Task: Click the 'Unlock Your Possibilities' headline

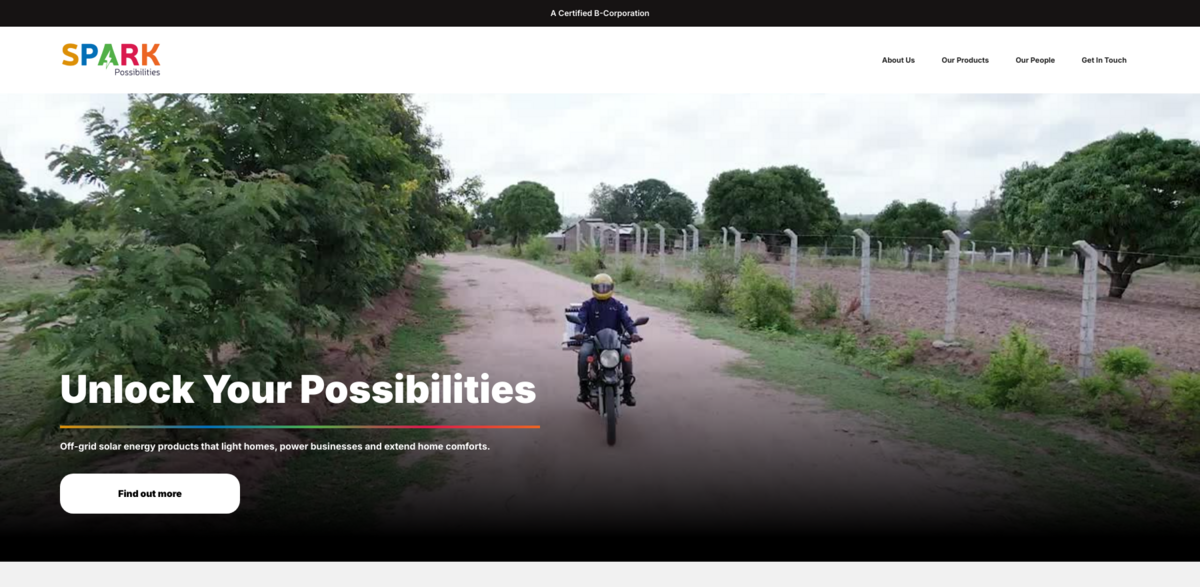Action: tap(298, 389)
